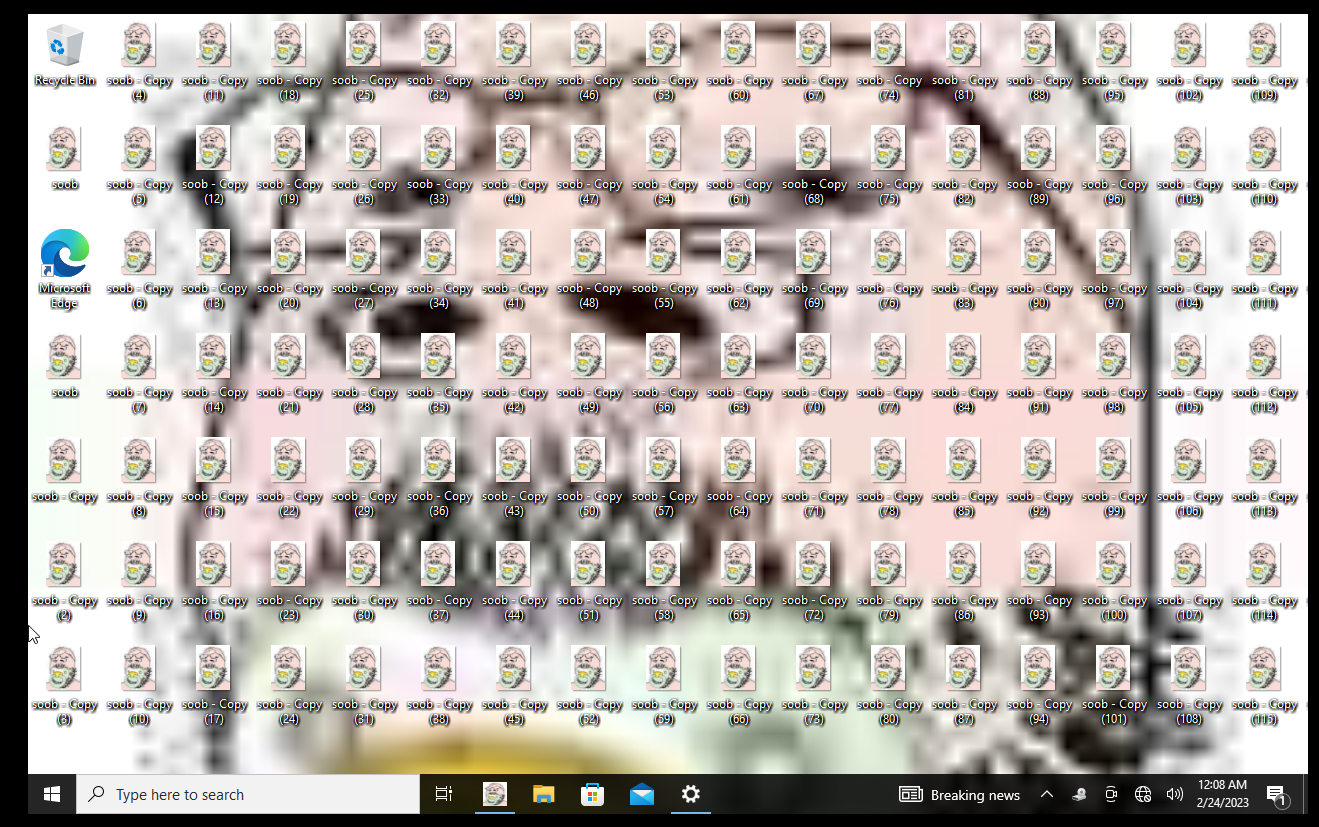Open the soob image app in taskbar
Image resolution: width=1319 pixels, height=827 pixels.
pos(494,794)
